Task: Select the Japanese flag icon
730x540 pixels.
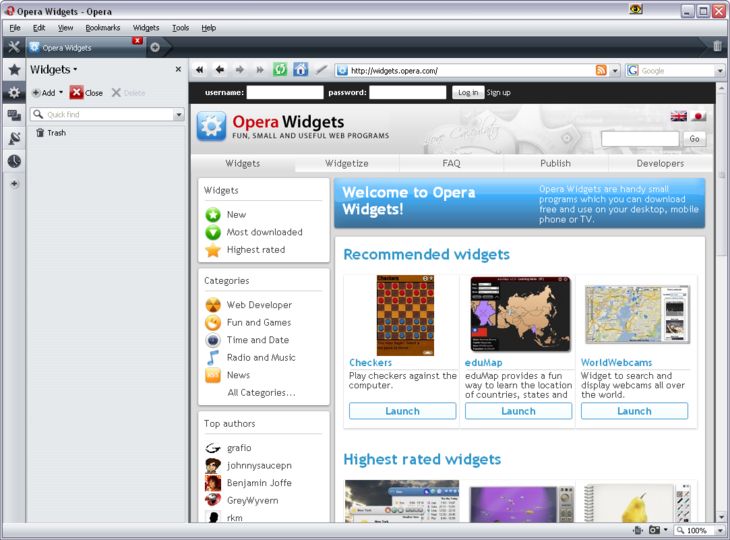Action: pyautogui.click(x=698, y=116)
